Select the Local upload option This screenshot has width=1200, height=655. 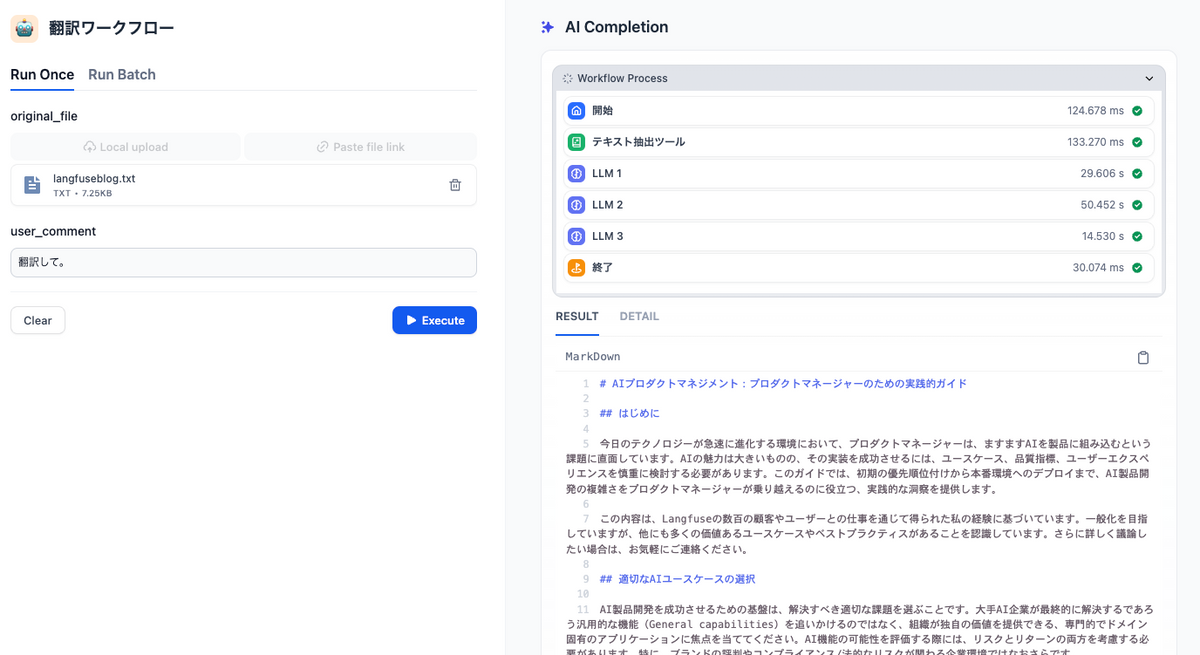click(x=125, y=146)
